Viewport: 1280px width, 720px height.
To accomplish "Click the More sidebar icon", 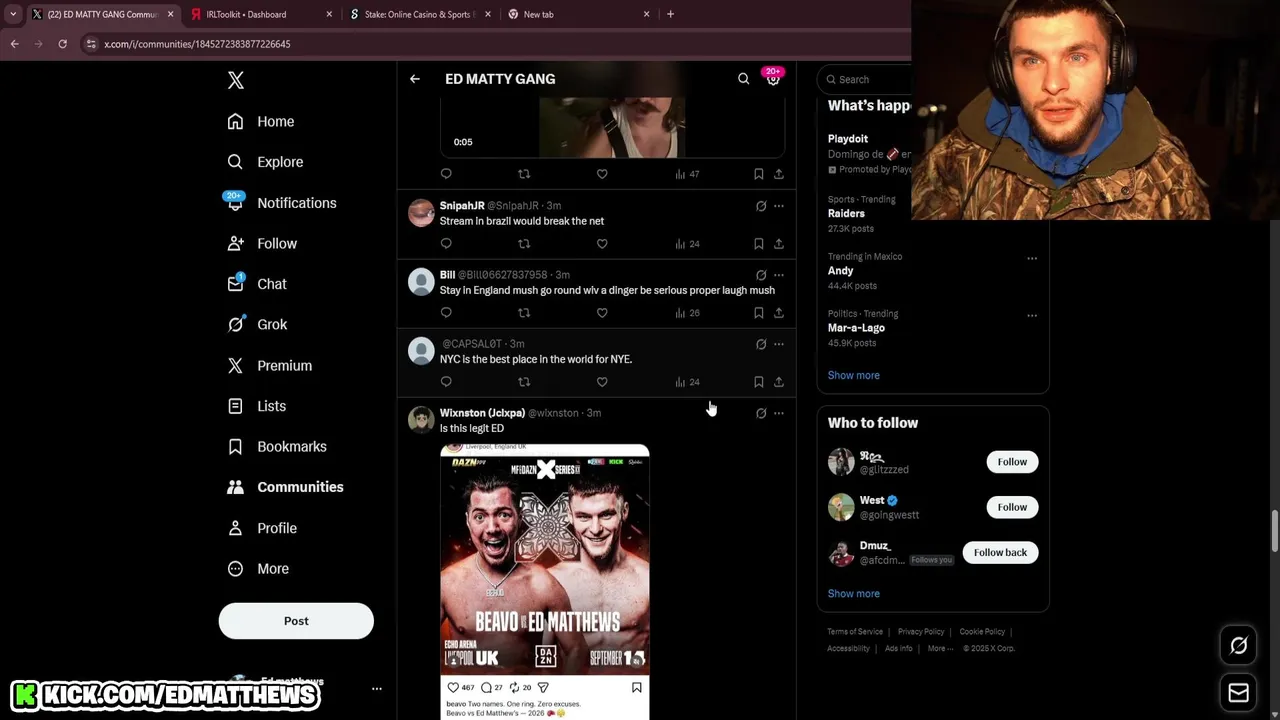I will 235,569.
